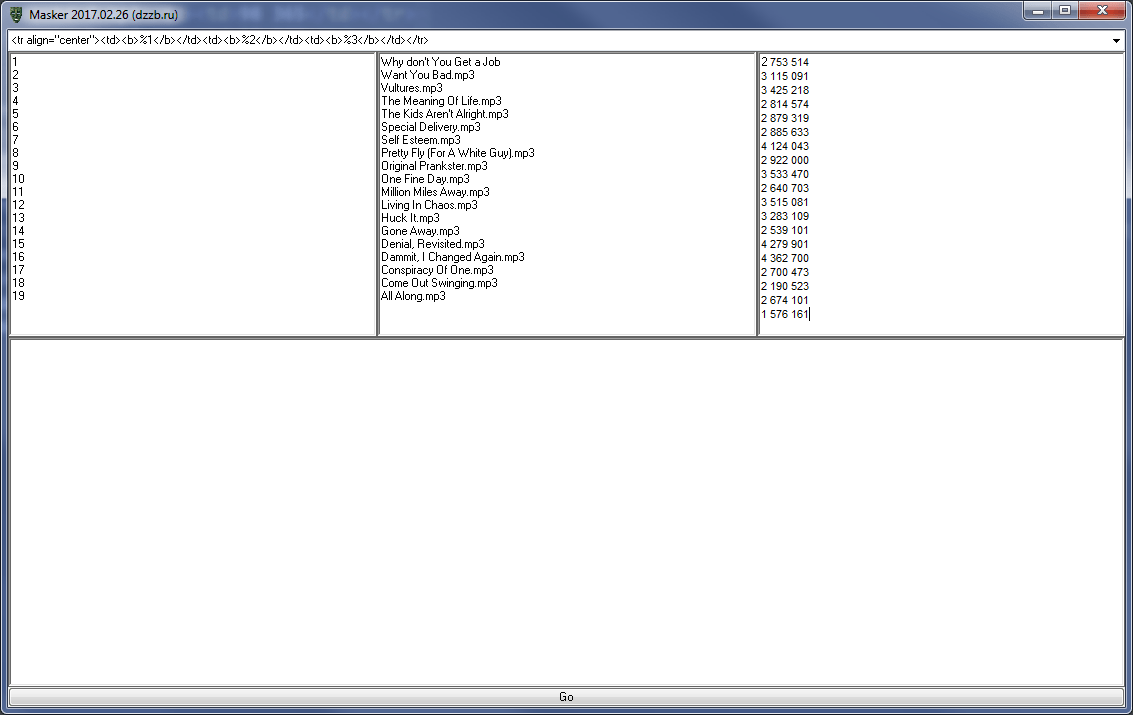Select the 4 362 700 size line

click(785, 258)
